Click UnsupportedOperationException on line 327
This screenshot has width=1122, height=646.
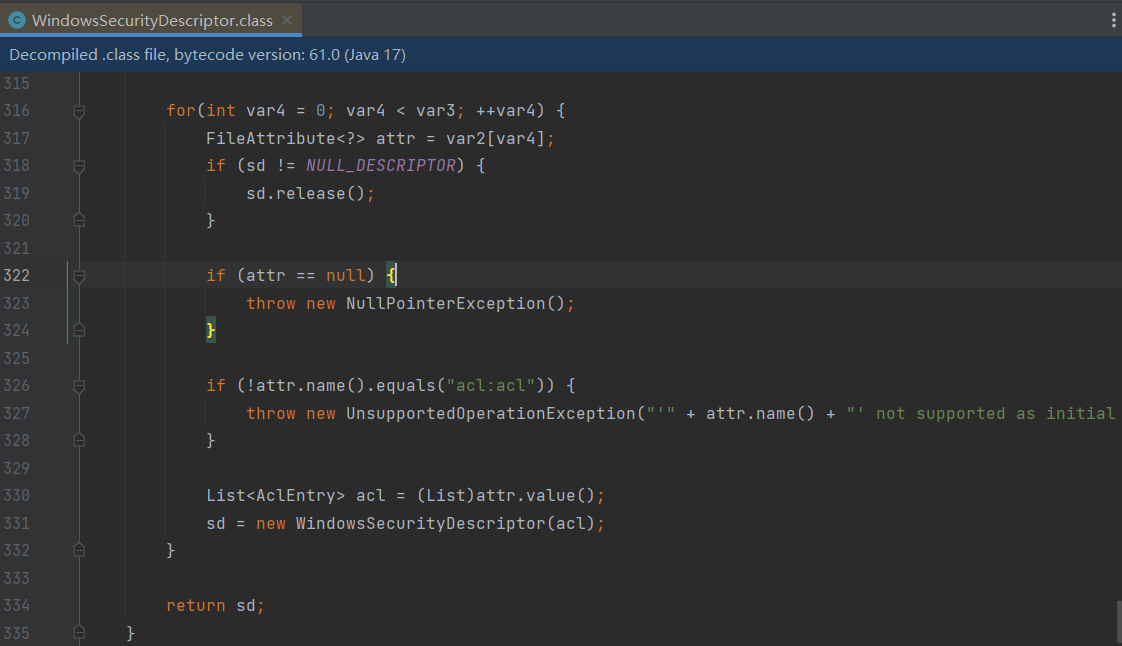[x=491, y=413]
